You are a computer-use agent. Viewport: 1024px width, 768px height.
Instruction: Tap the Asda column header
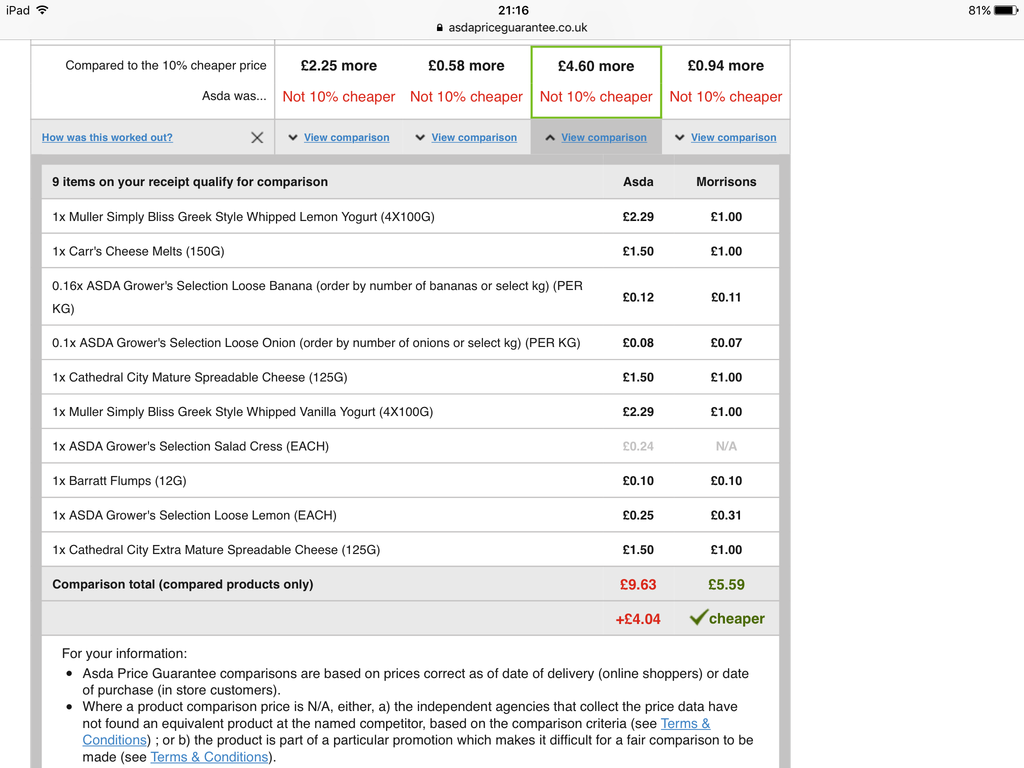[x=638, y=182]
